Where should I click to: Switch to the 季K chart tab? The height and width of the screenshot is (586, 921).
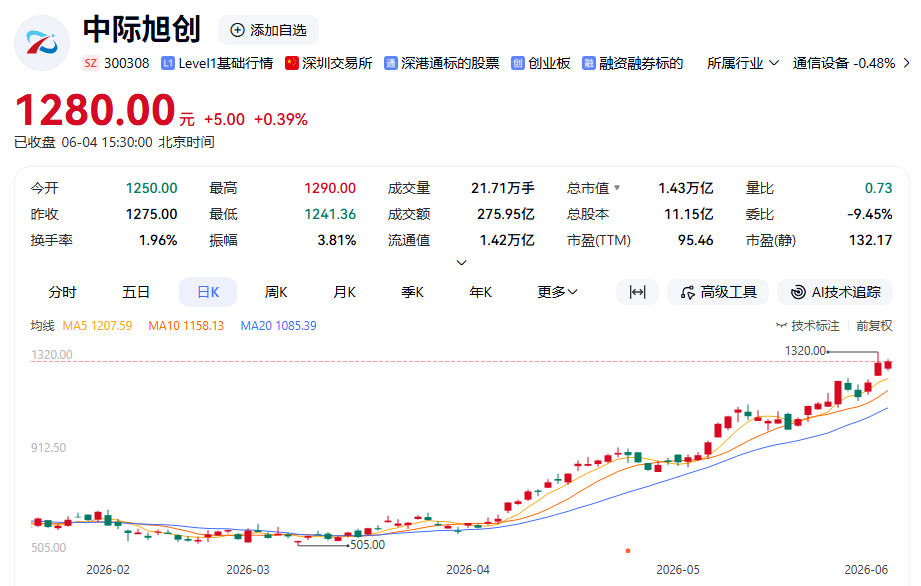(412, 292)
